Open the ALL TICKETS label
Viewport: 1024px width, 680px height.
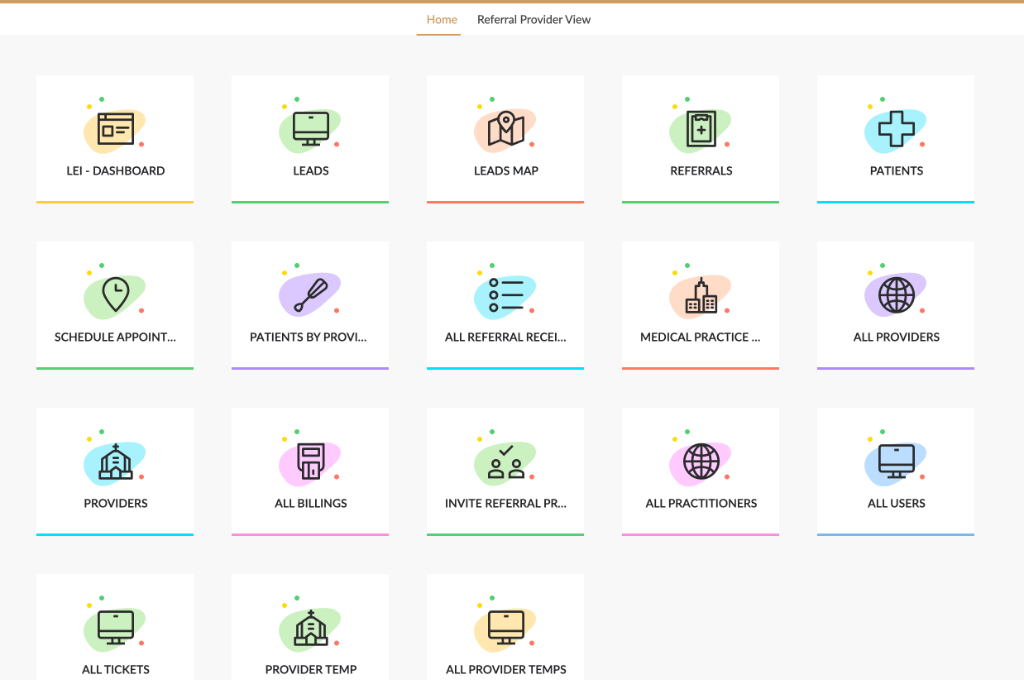(116, 670)
